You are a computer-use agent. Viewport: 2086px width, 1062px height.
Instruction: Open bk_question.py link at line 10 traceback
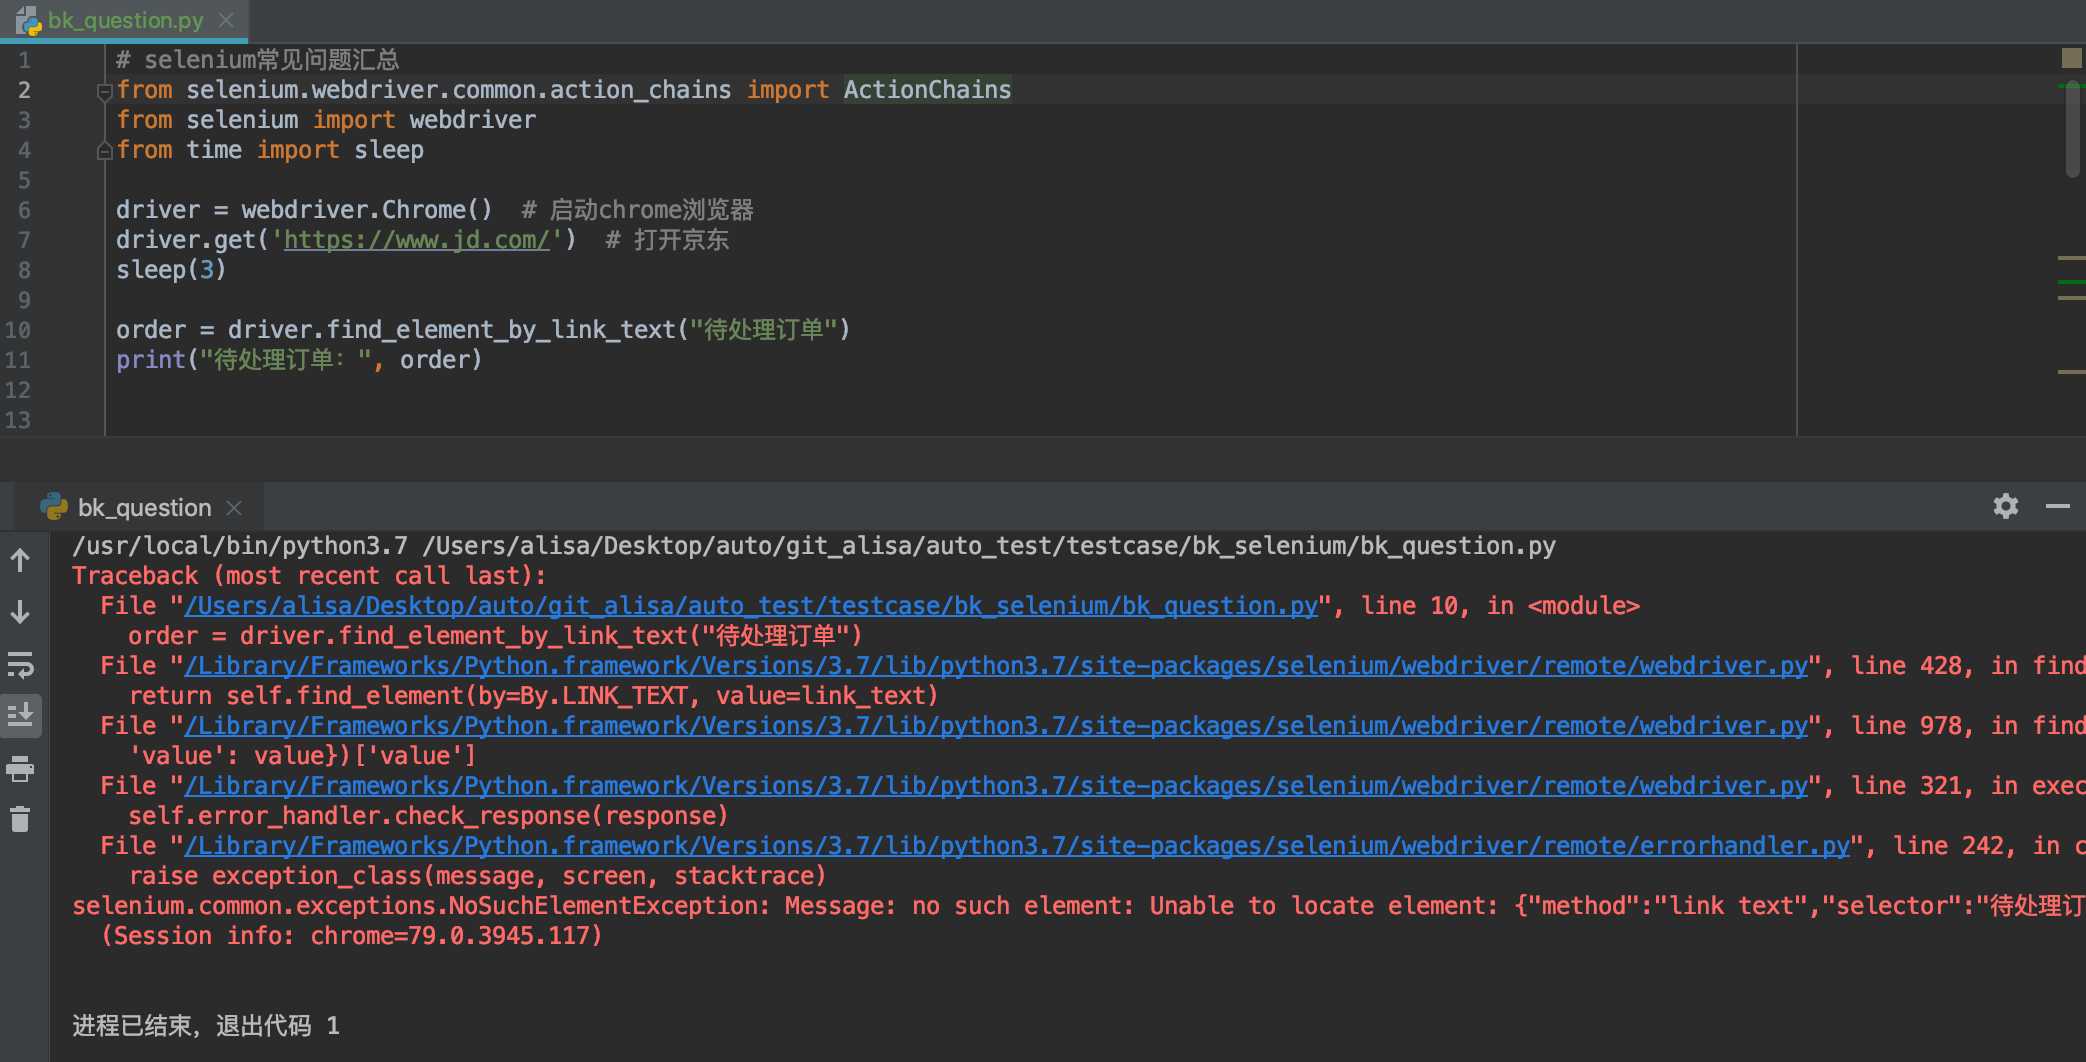coord(751,606)
